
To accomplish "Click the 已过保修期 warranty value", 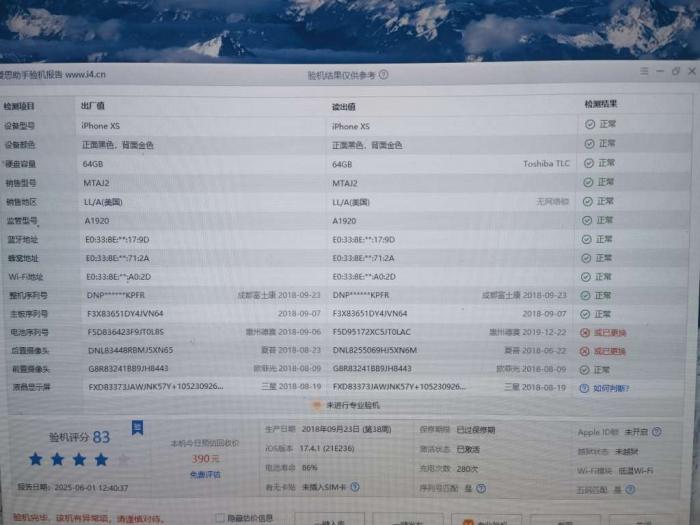I will point(475,430).
